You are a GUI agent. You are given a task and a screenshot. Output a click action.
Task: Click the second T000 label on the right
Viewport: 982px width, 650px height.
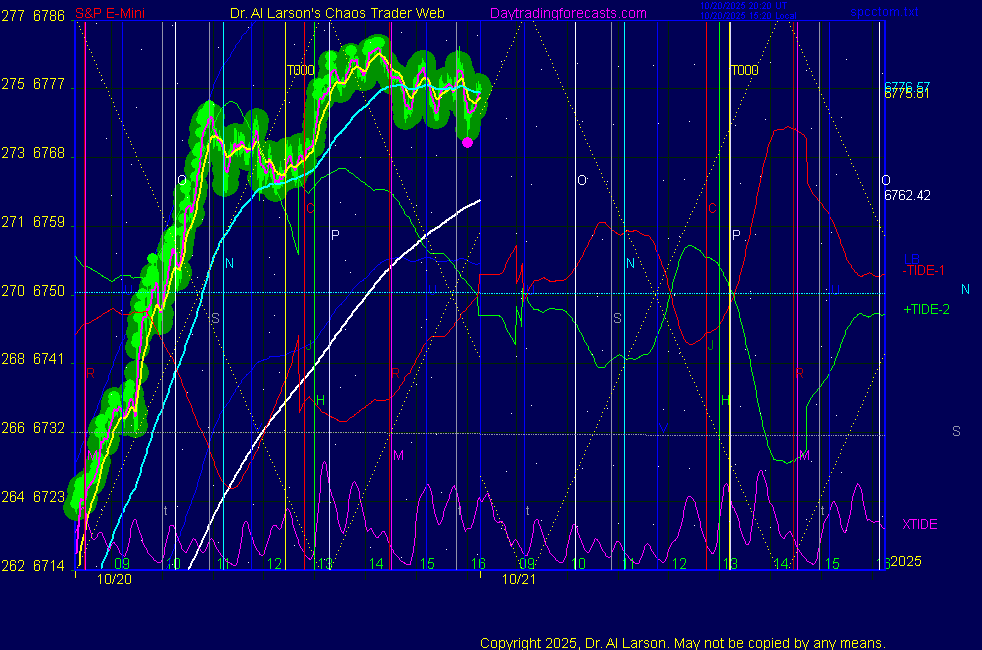[744, 71]
